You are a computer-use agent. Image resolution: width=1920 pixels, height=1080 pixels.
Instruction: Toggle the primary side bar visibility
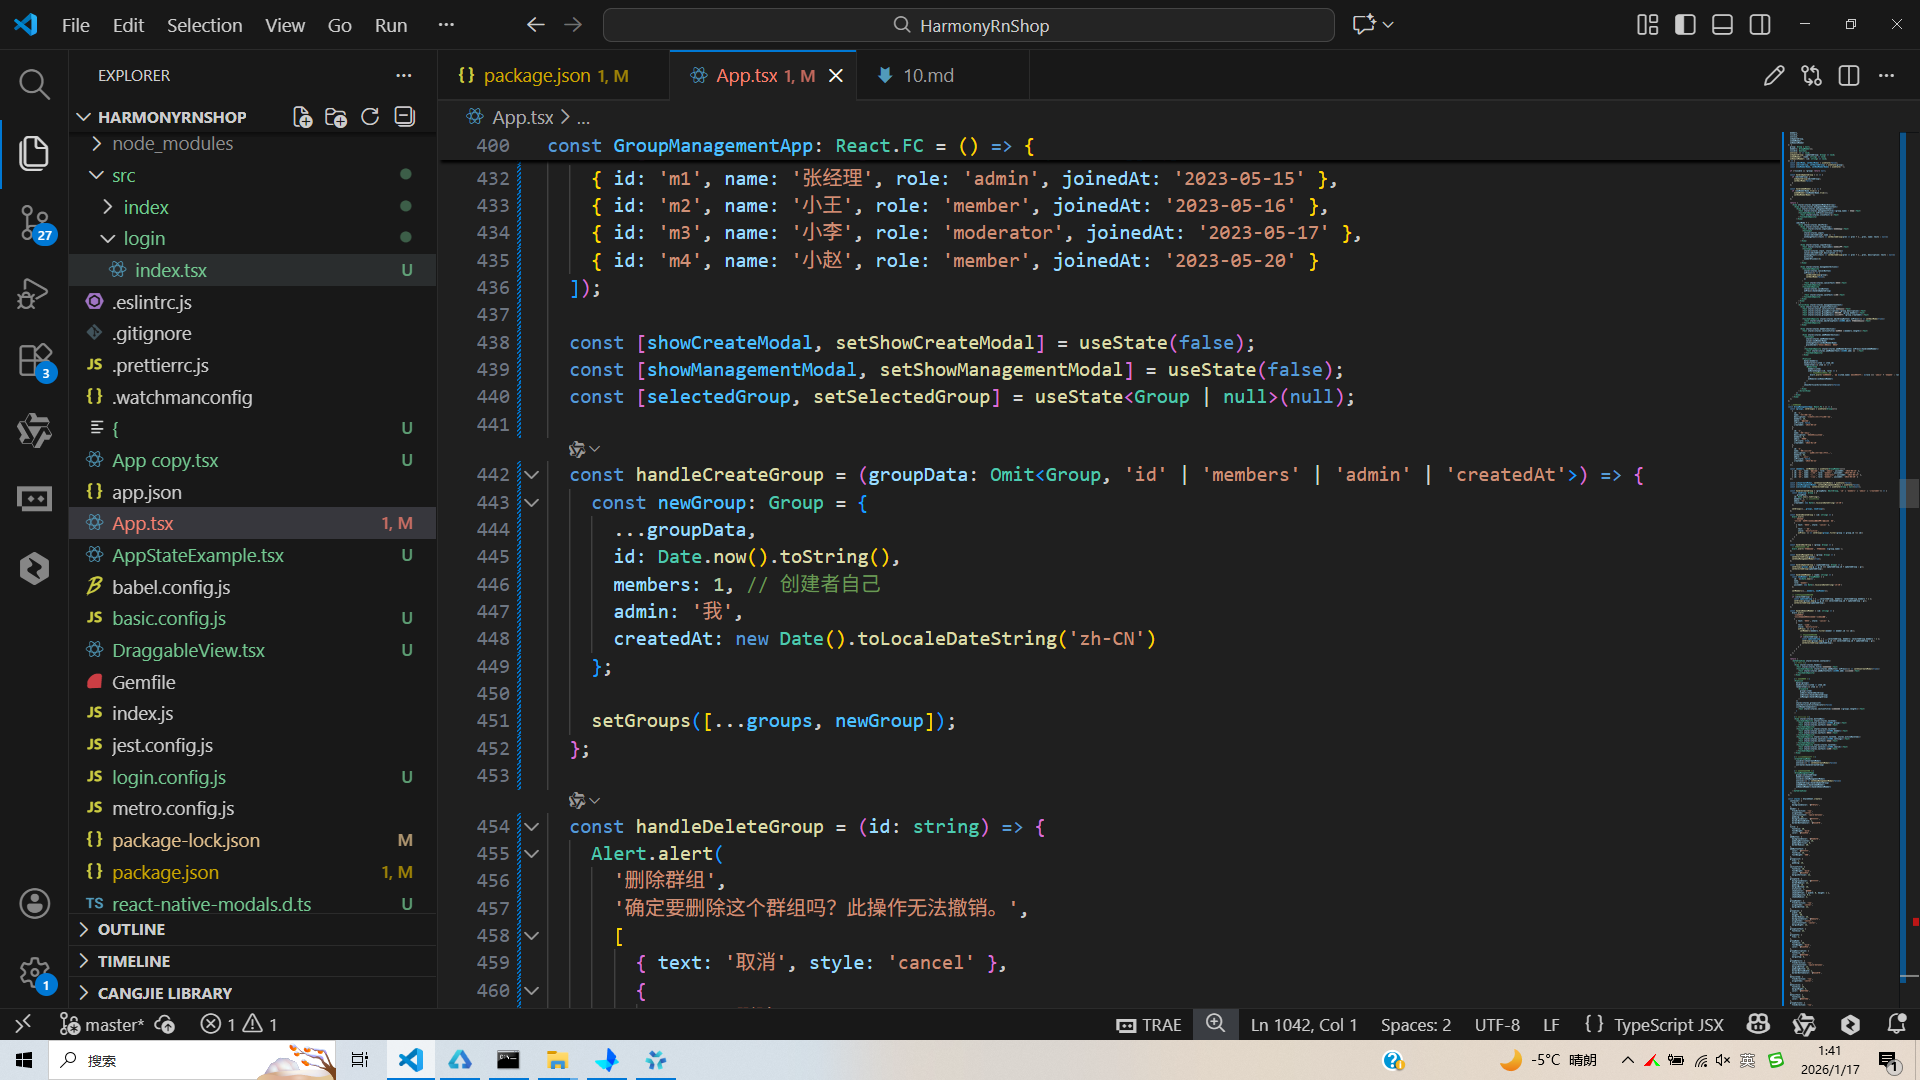tap(1685, 25)
